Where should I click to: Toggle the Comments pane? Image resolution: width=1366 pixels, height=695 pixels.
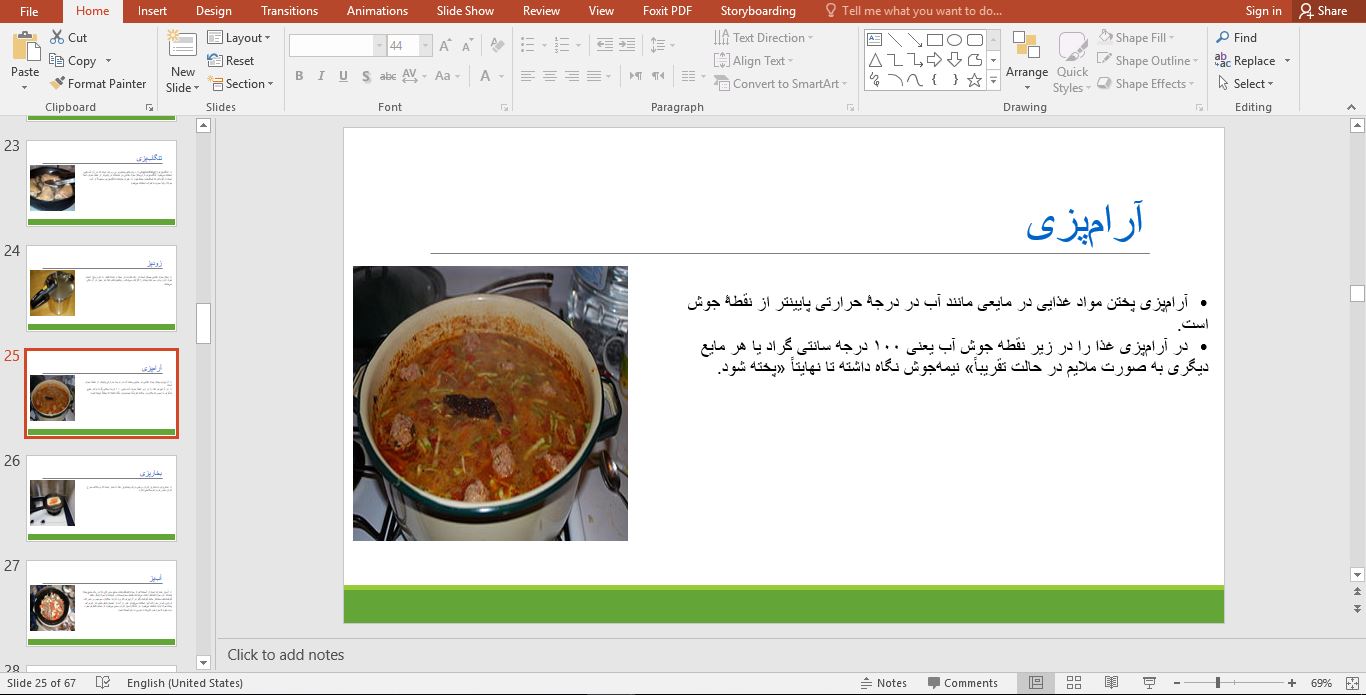coord(961,683)
